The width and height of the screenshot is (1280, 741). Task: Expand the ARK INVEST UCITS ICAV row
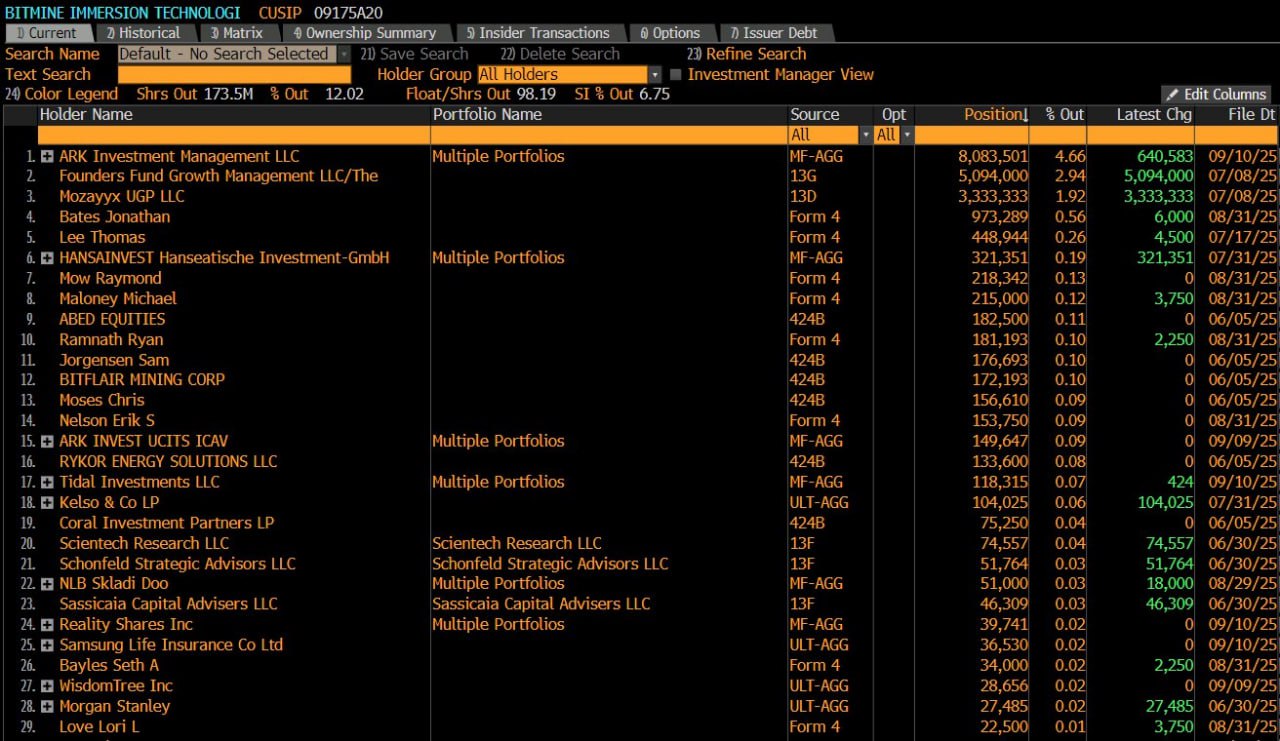(47, 442)
